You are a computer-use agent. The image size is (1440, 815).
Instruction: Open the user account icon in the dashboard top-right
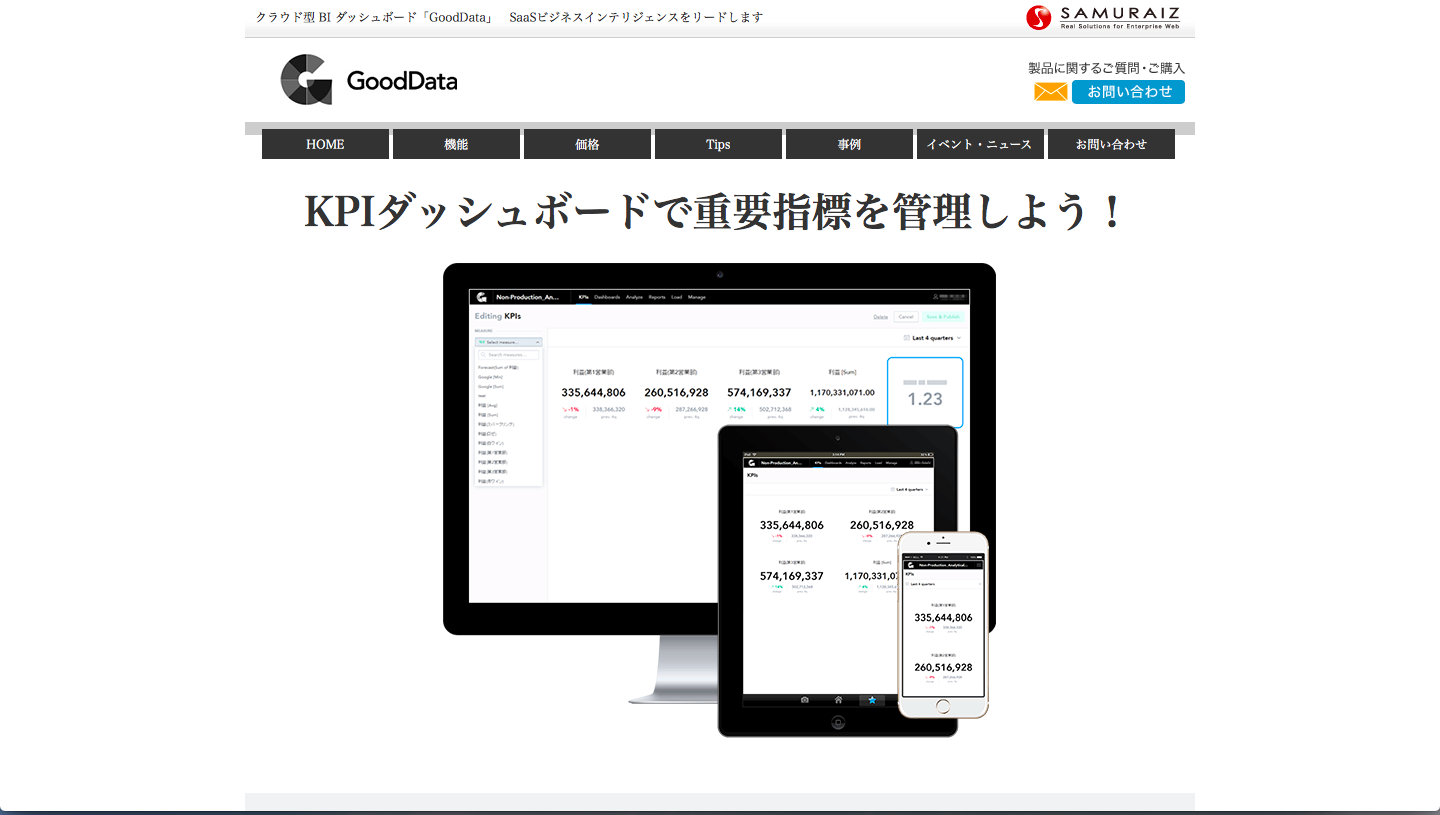(937, 298)
